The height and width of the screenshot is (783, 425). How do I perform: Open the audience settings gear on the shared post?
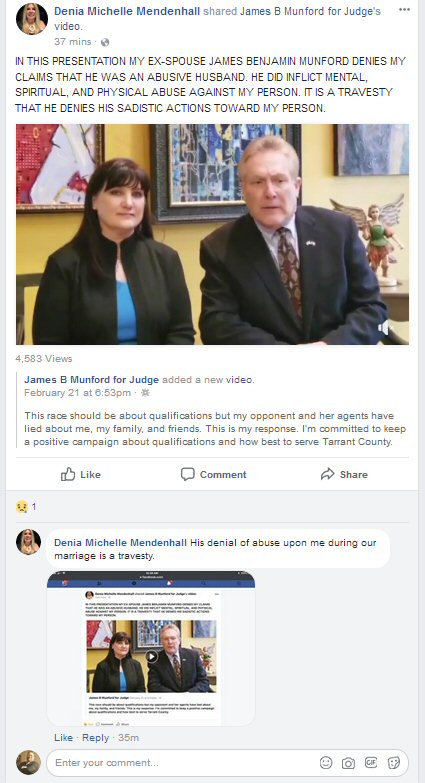pos(145,393)
